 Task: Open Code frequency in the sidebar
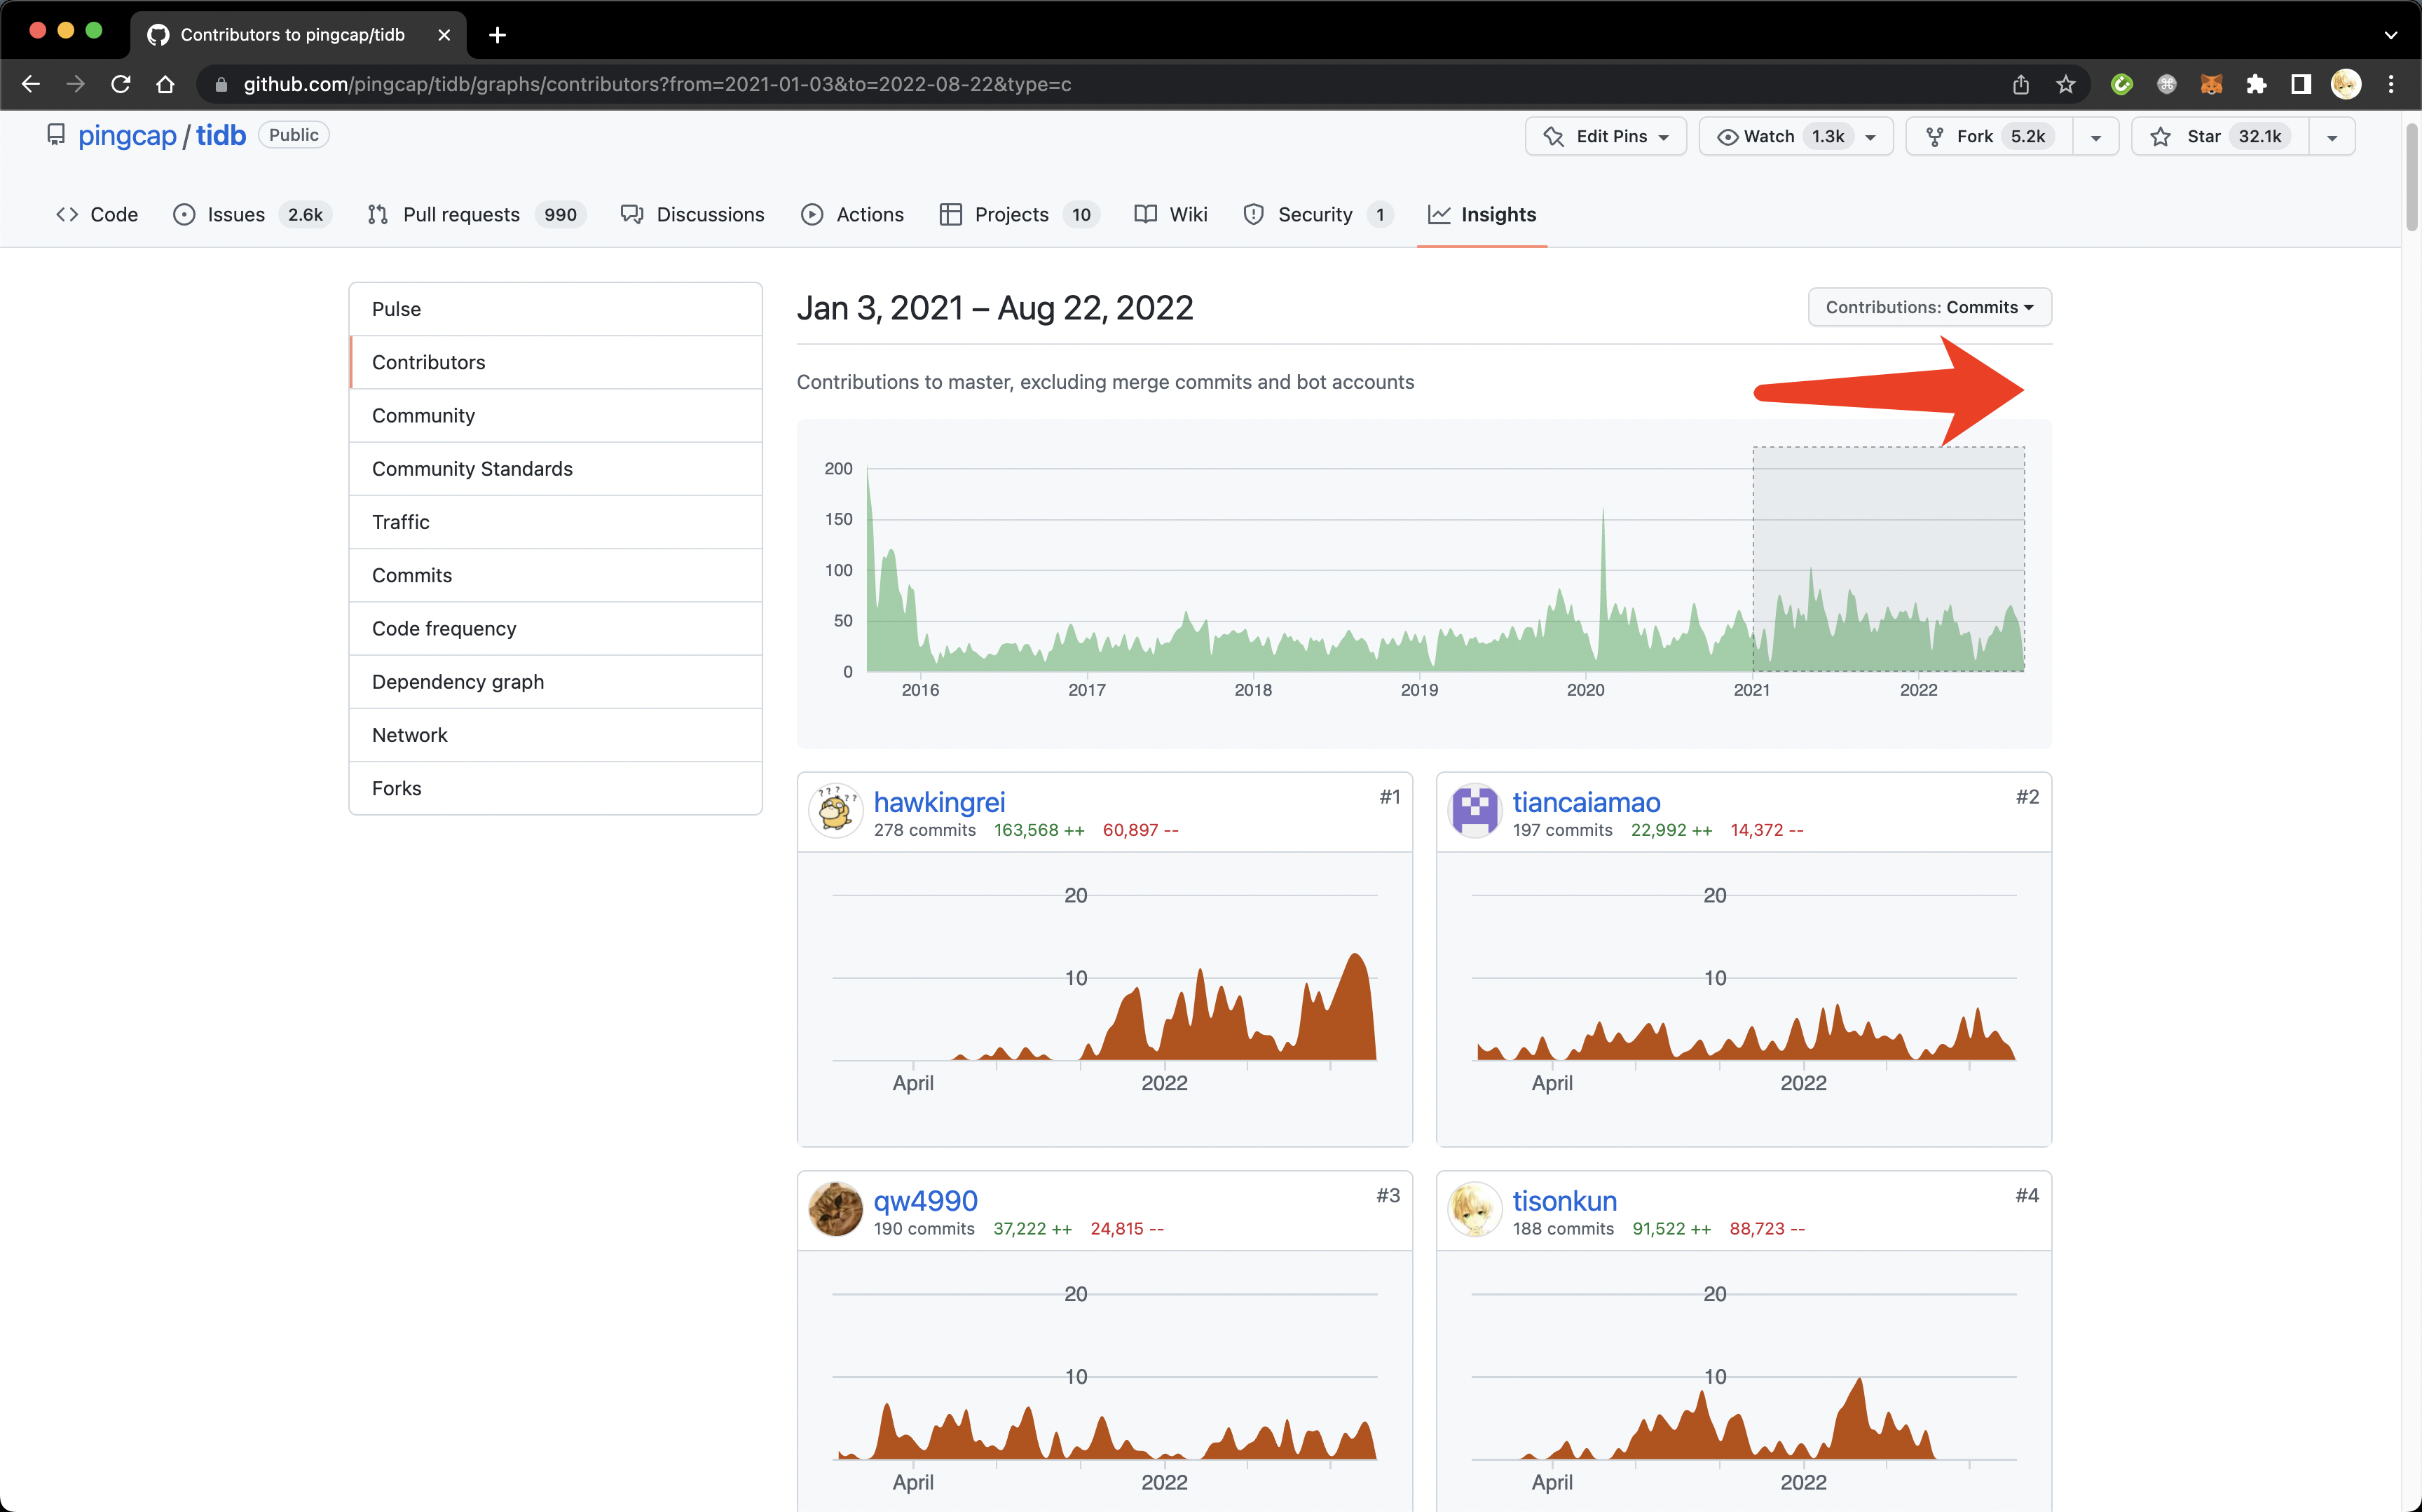pyautogui.click(x=556, y=628)
